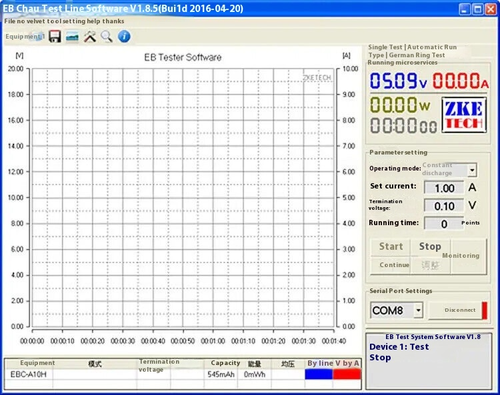Click the Serial Port Settings group label
The height and width of the screenshot is (395, 500).
[x=401, y=291]
